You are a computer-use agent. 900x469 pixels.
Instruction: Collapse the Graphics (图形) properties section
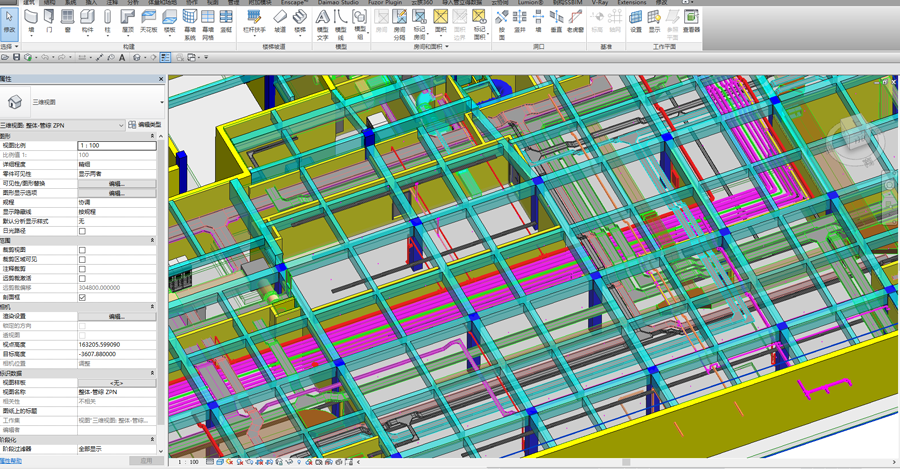[153, 136]
